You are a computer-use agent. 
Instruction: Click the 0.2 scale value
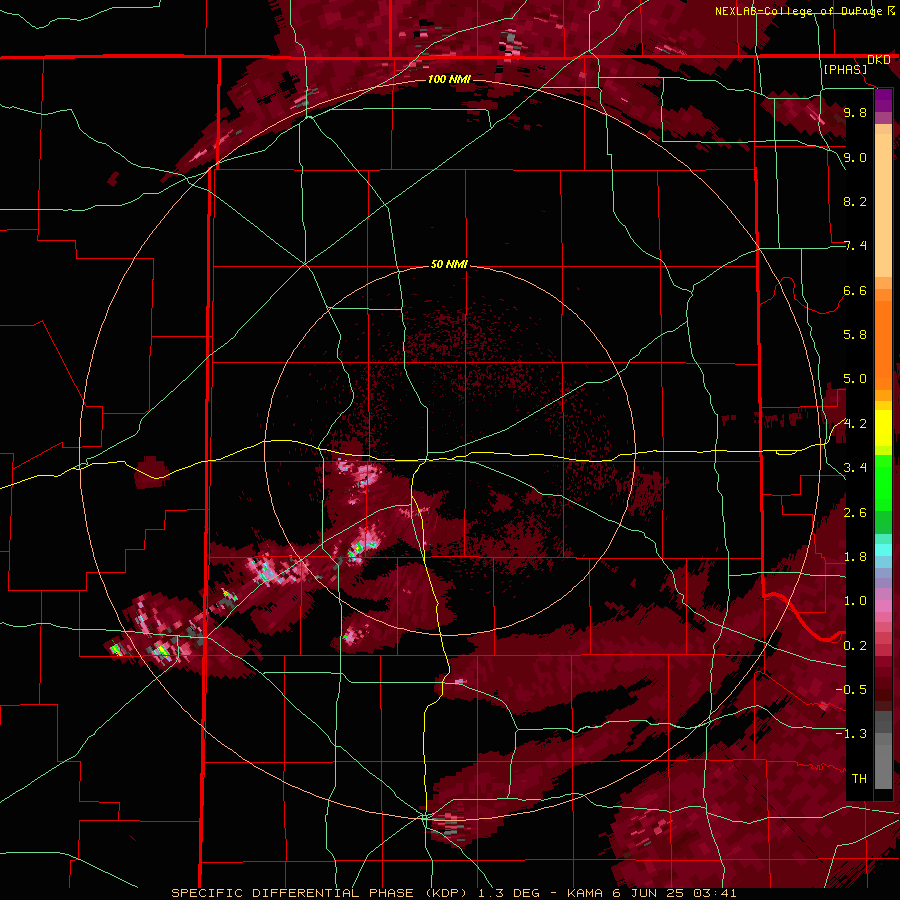pos(855,646)
